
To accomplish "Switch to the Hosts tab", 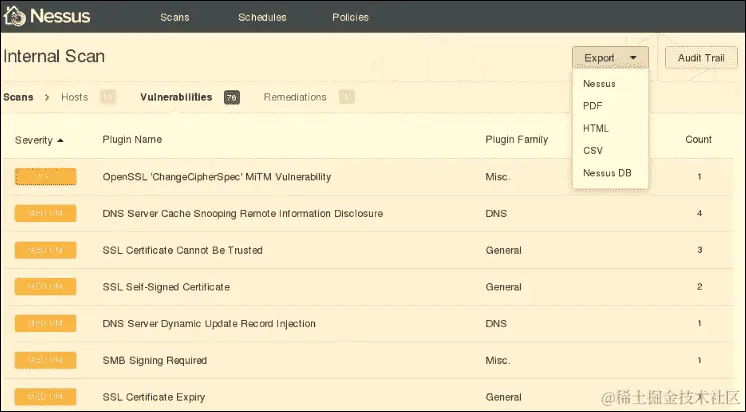I will [74, 97].
